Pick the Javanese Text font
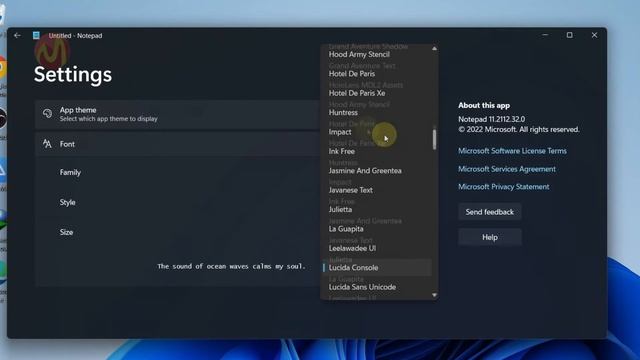 pos(350,190)
